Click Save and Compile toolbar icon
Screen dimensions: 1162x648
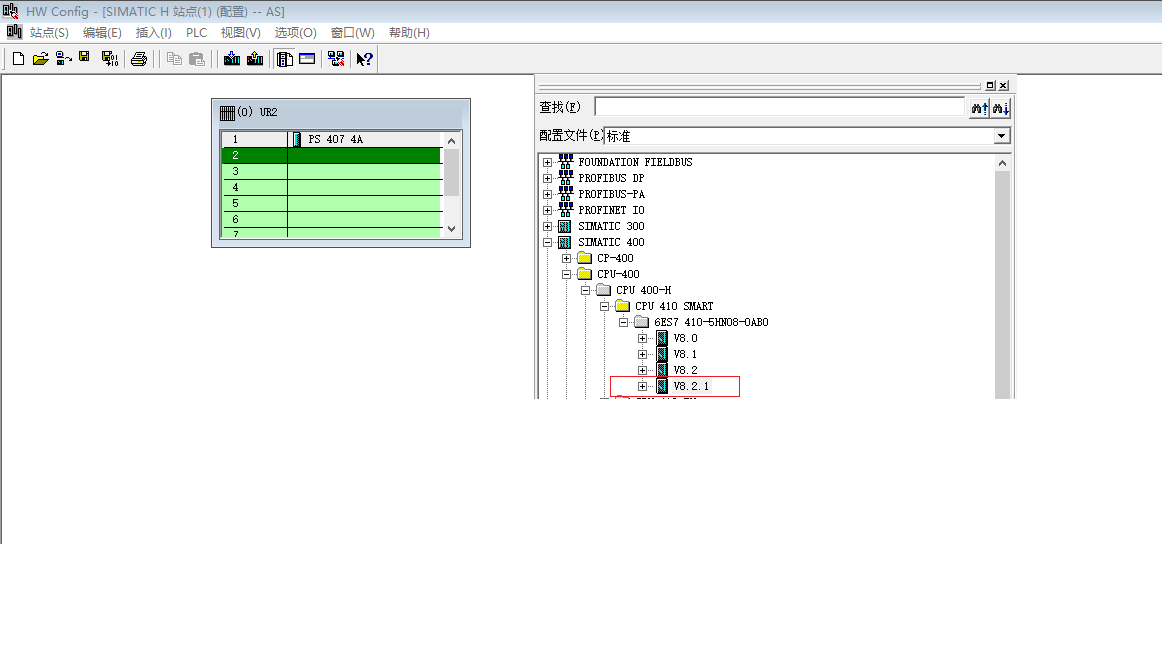click(109, 59)
